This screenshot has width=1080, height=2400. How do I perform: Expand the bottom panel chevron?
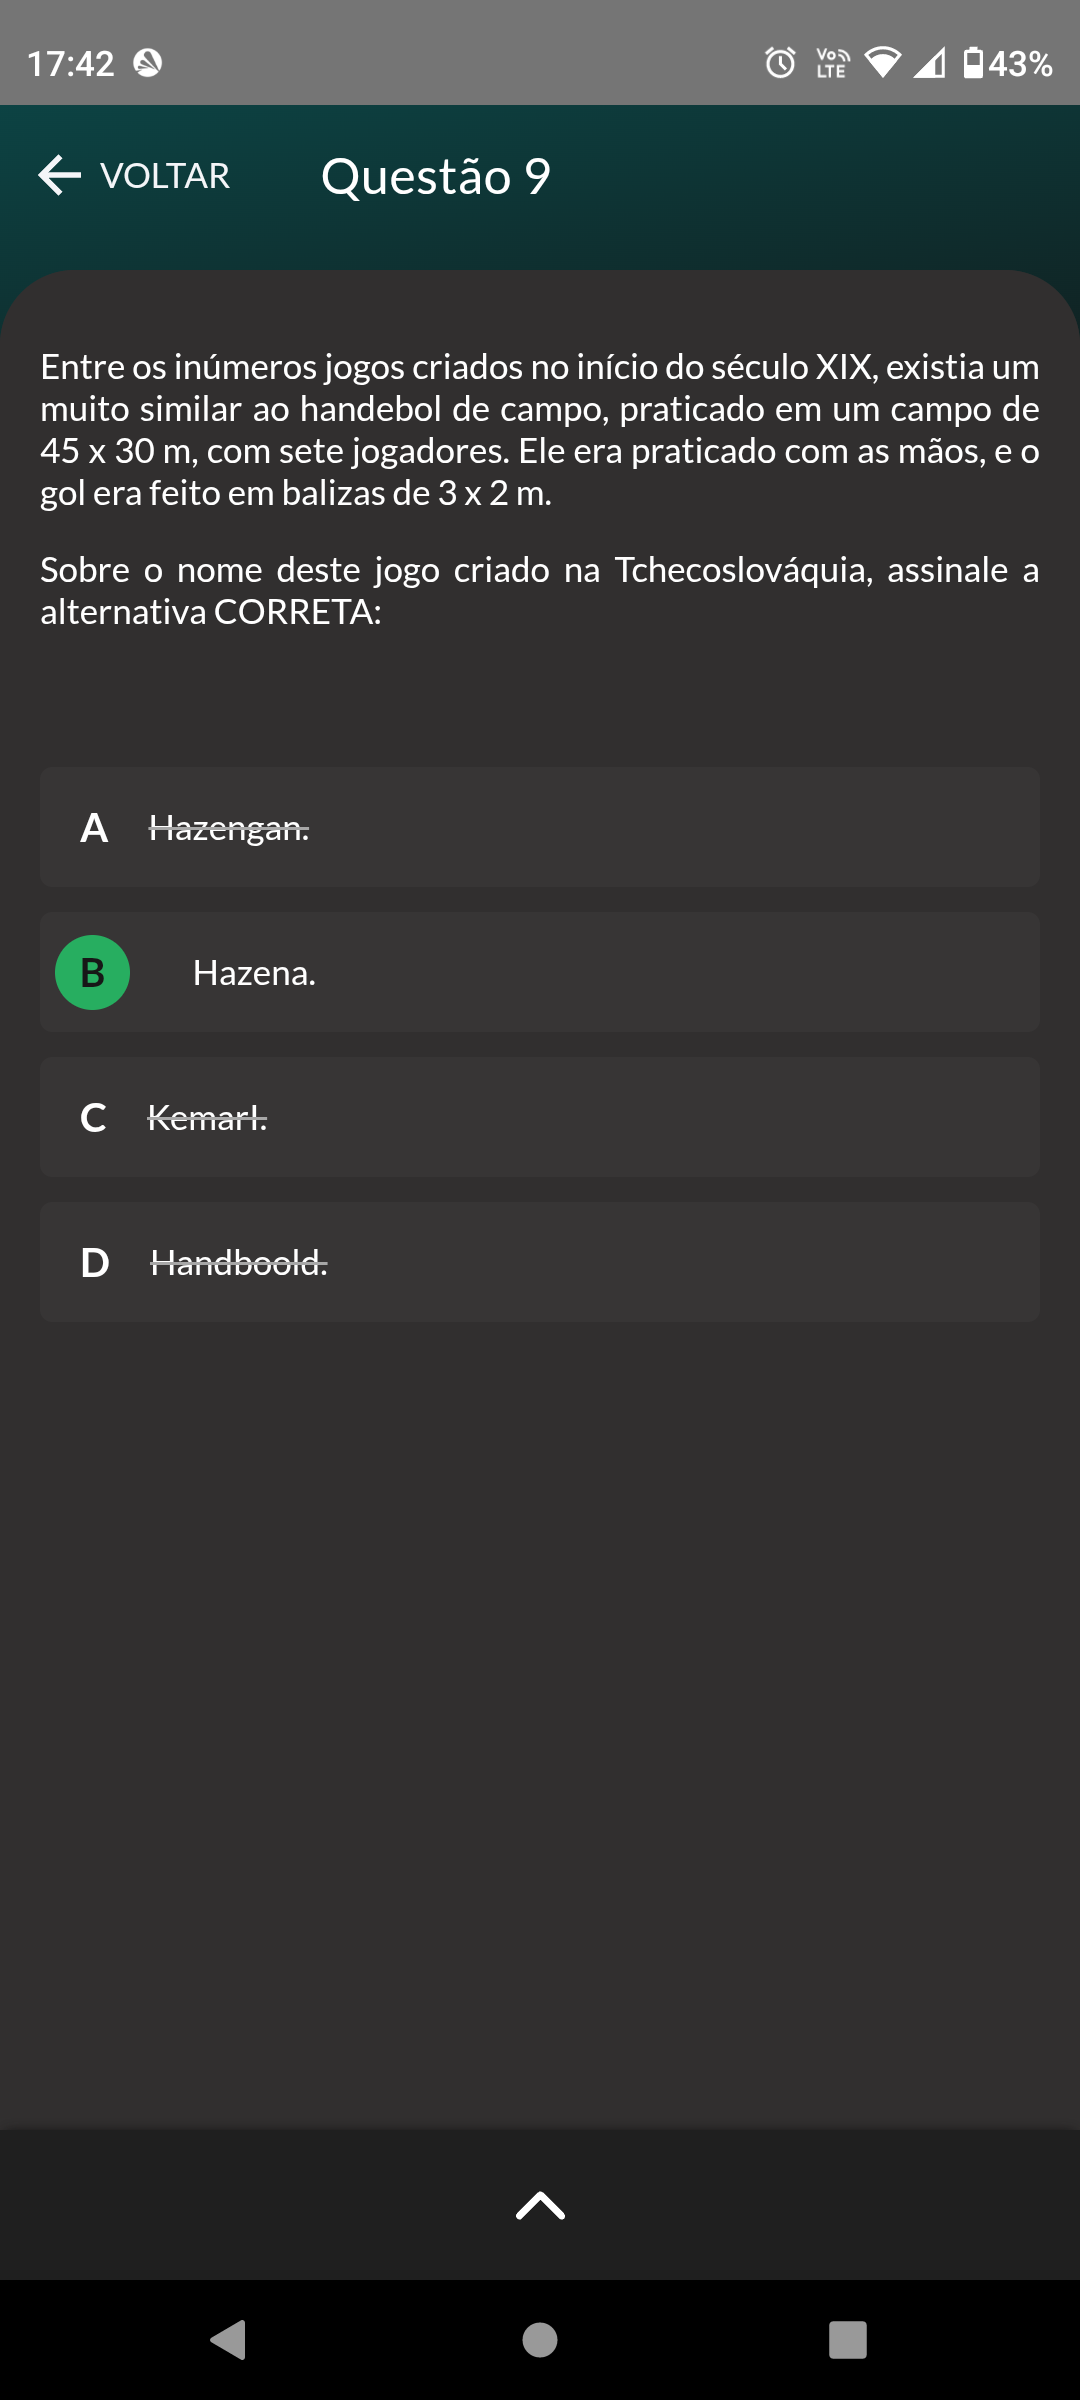[540, 2205]
